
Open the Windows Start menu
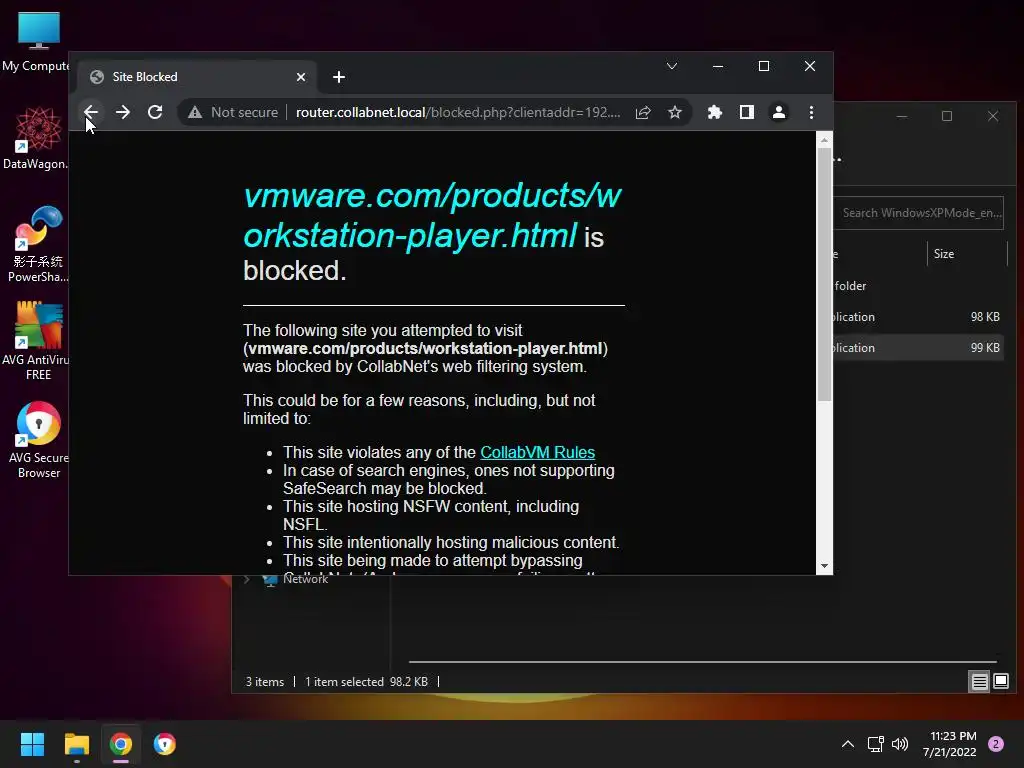click(32, 744)
